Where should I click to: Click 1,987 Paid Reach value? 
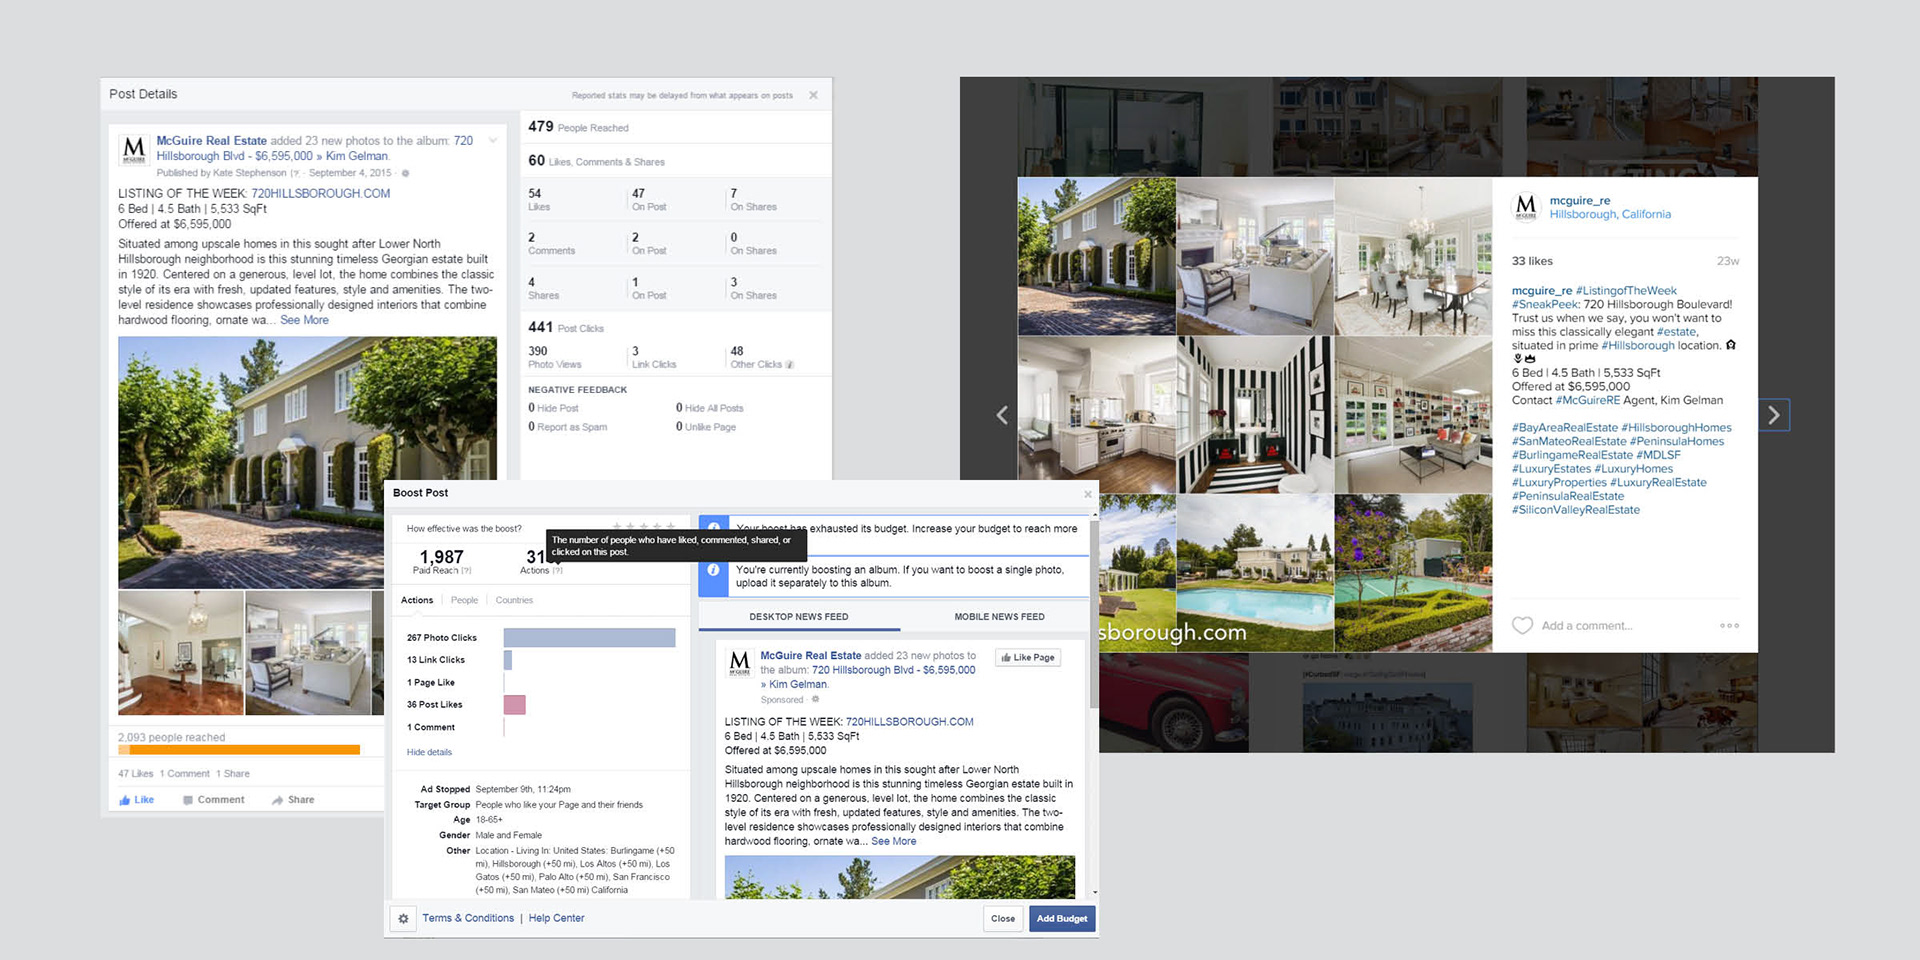tap(441, 557)
